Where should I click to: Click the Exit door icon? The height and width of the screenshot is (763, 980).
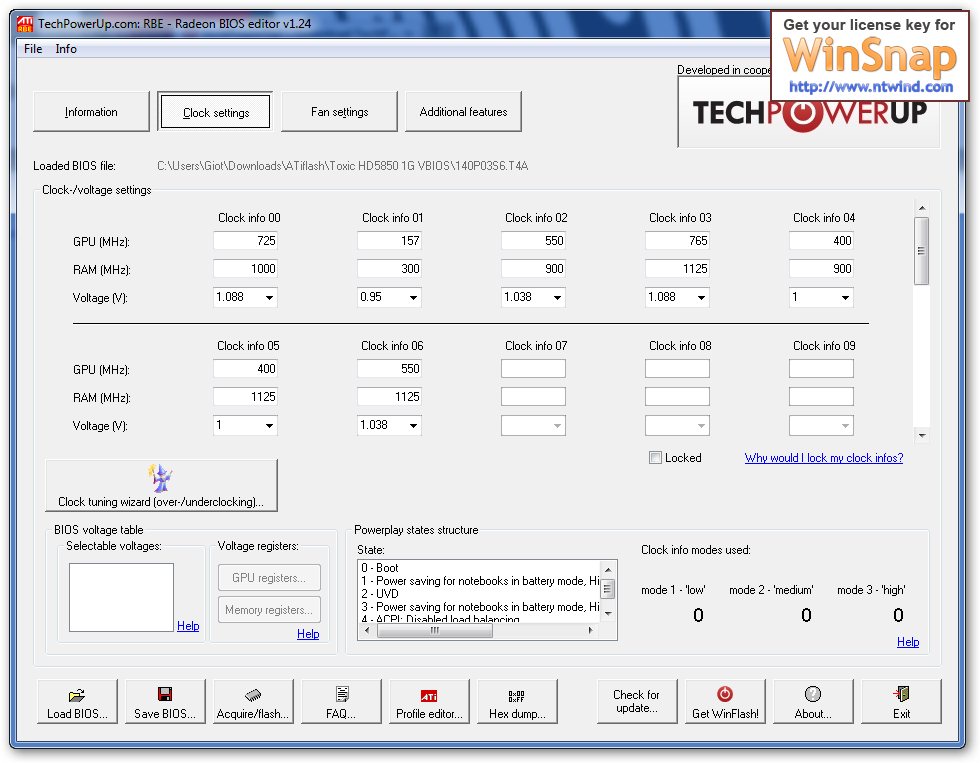[x=901, y=694]
